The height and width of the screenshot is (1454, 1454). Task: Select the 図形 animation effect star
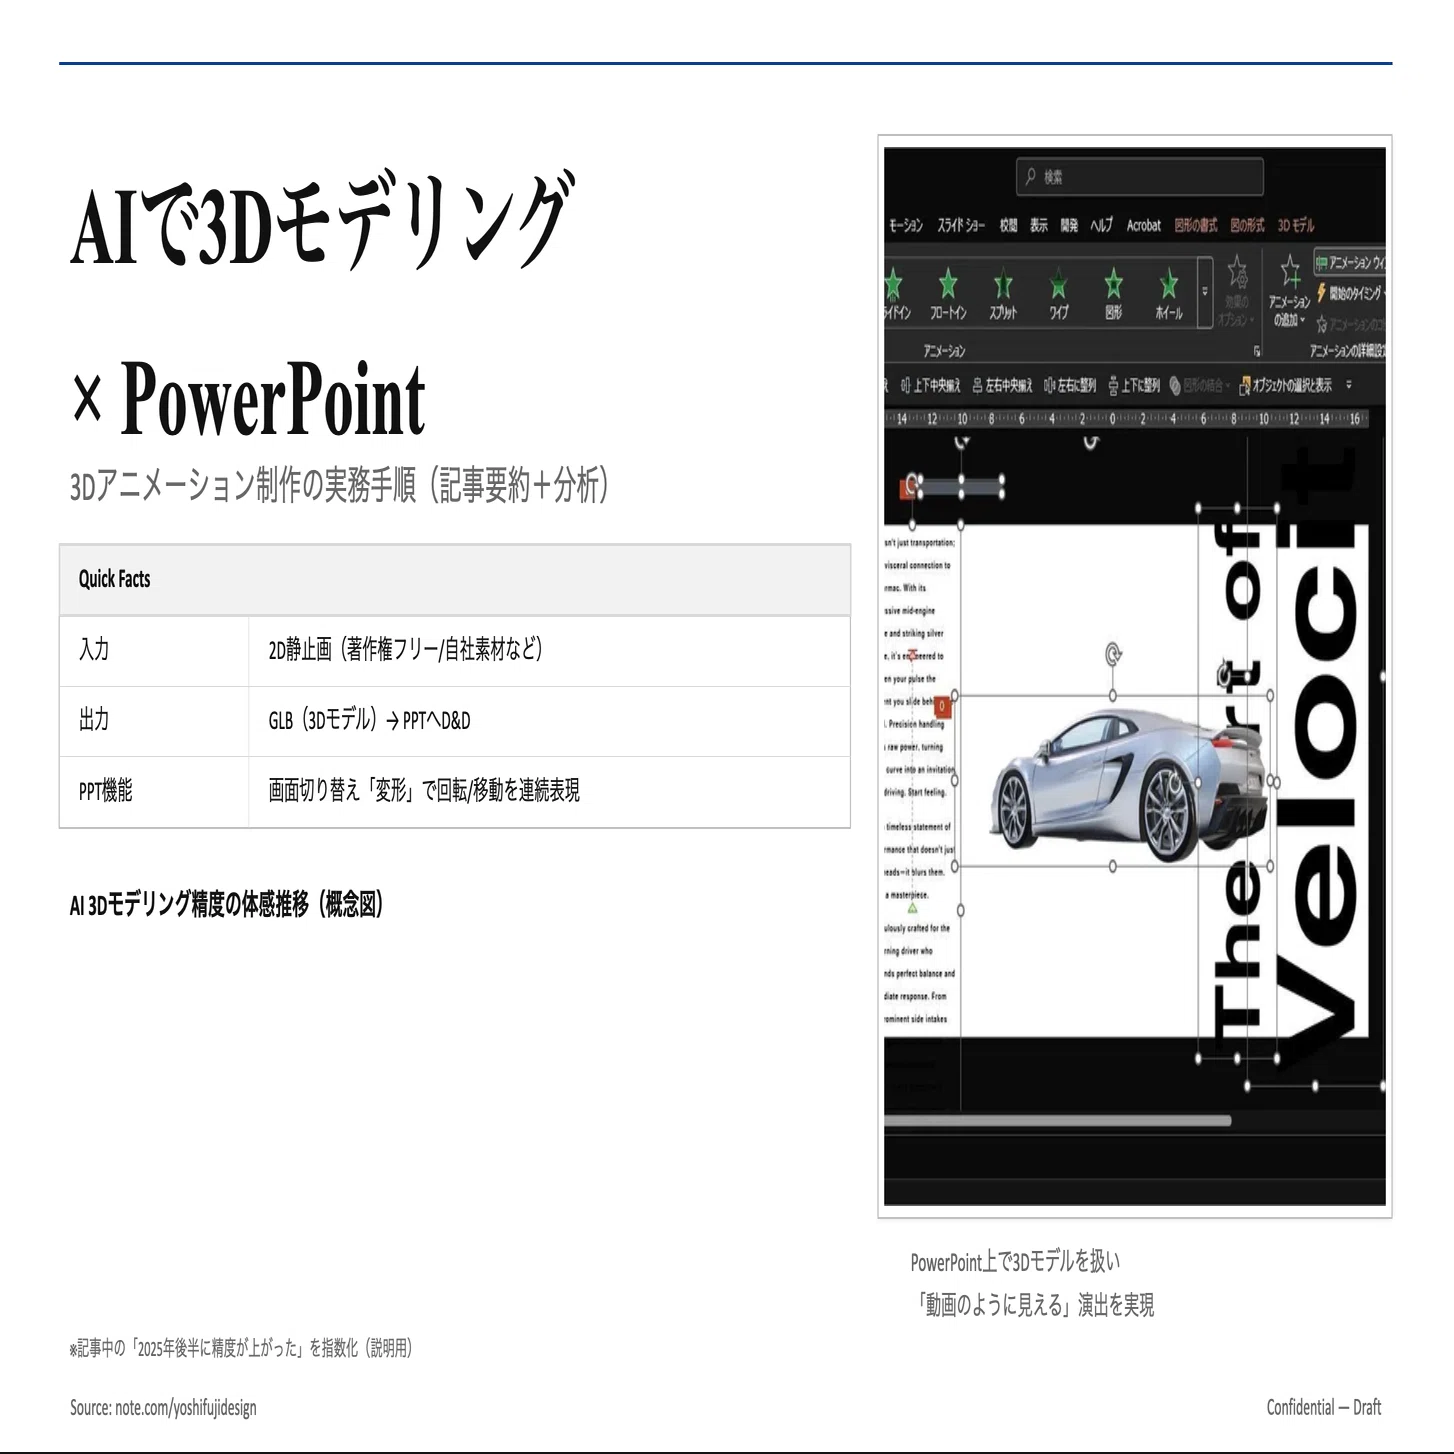click(x=1113, y=285)
